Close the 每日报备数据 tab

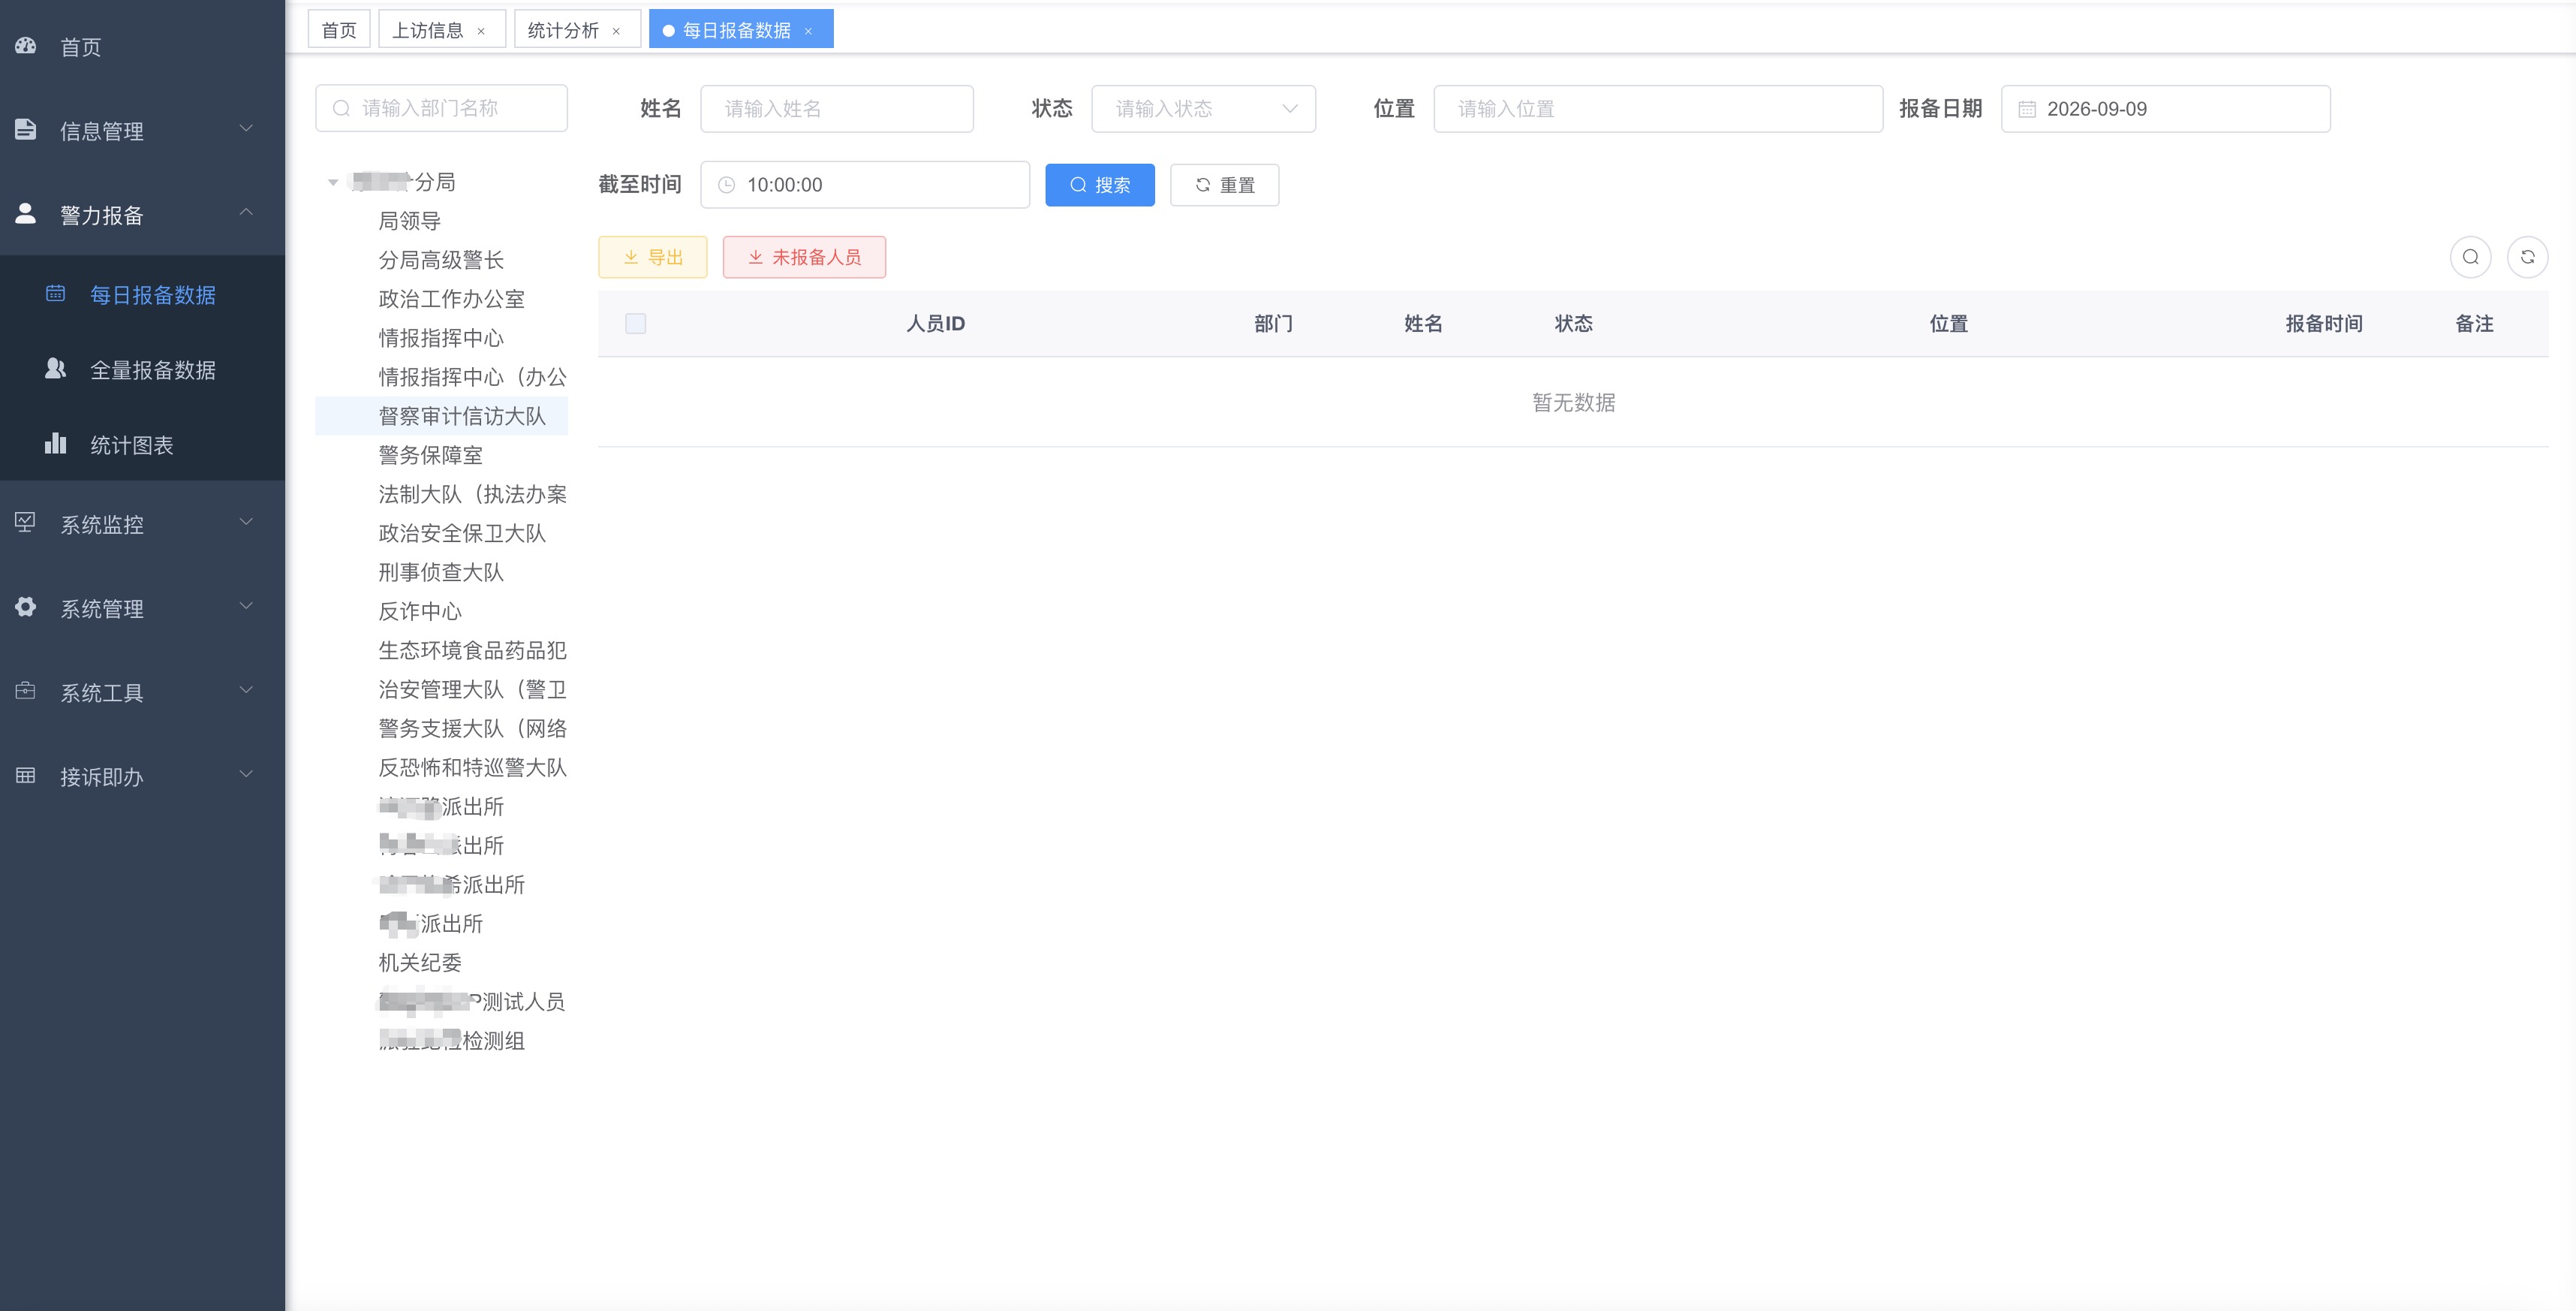pos(808,31)
